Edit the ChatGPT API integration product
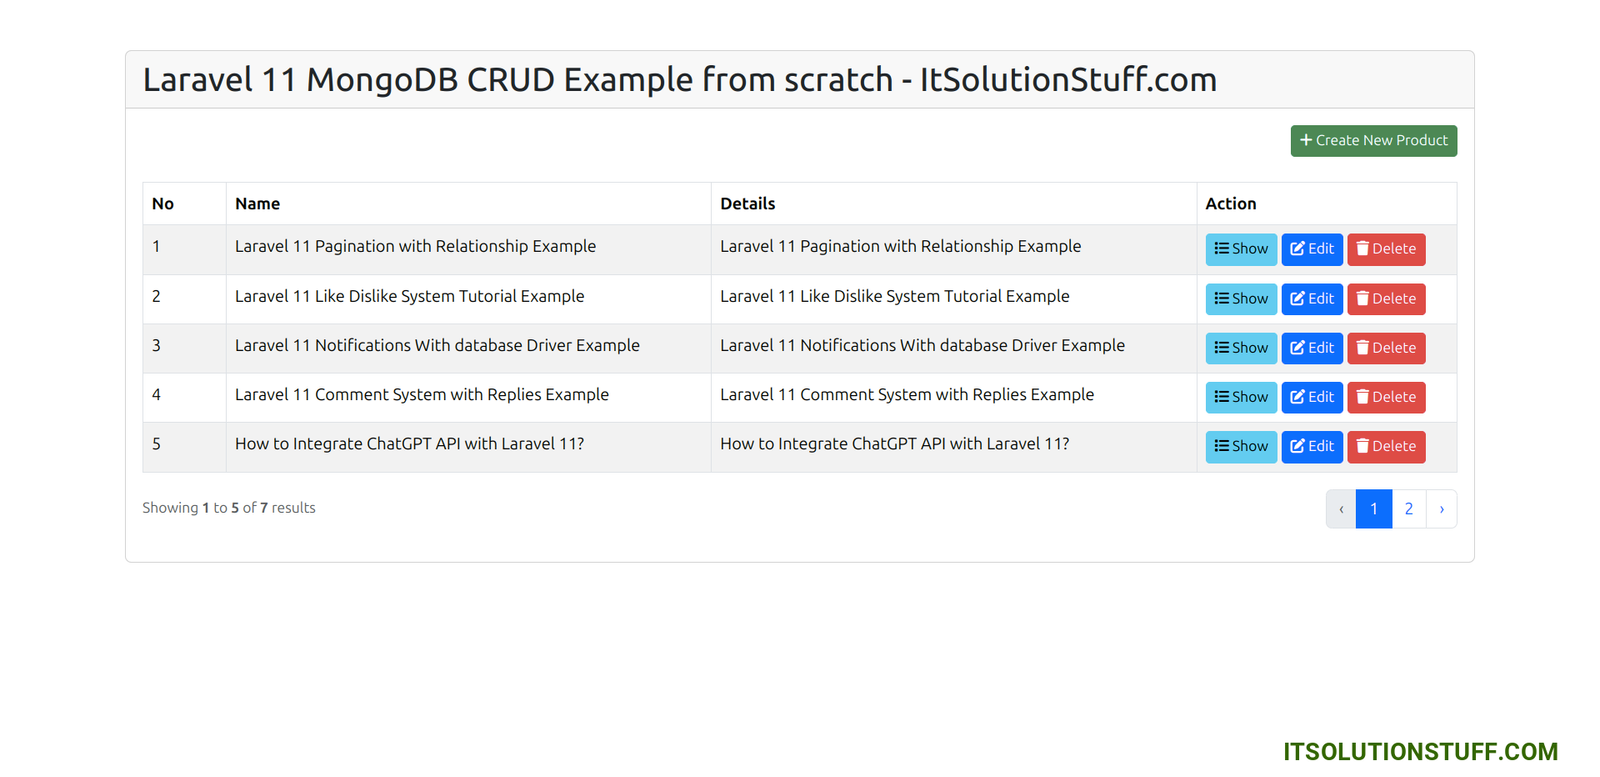The width and height of the screenshot is (1600, 777). click(1312, 446)
